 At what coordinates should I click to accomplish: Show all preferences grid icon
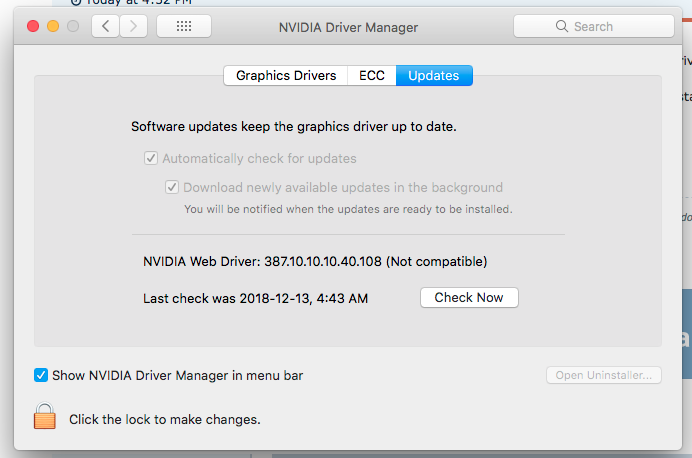[x=184, y=27]
